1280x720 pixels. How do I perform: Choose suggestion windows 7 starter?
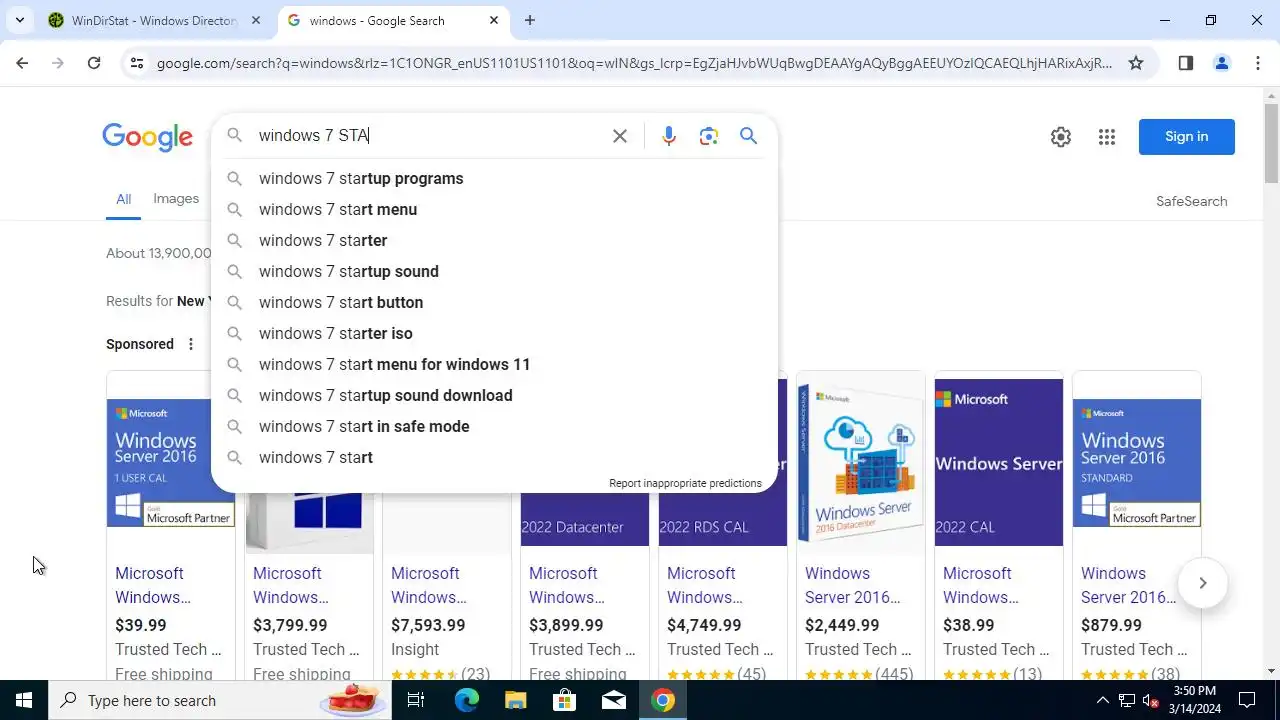coord(494,240)
